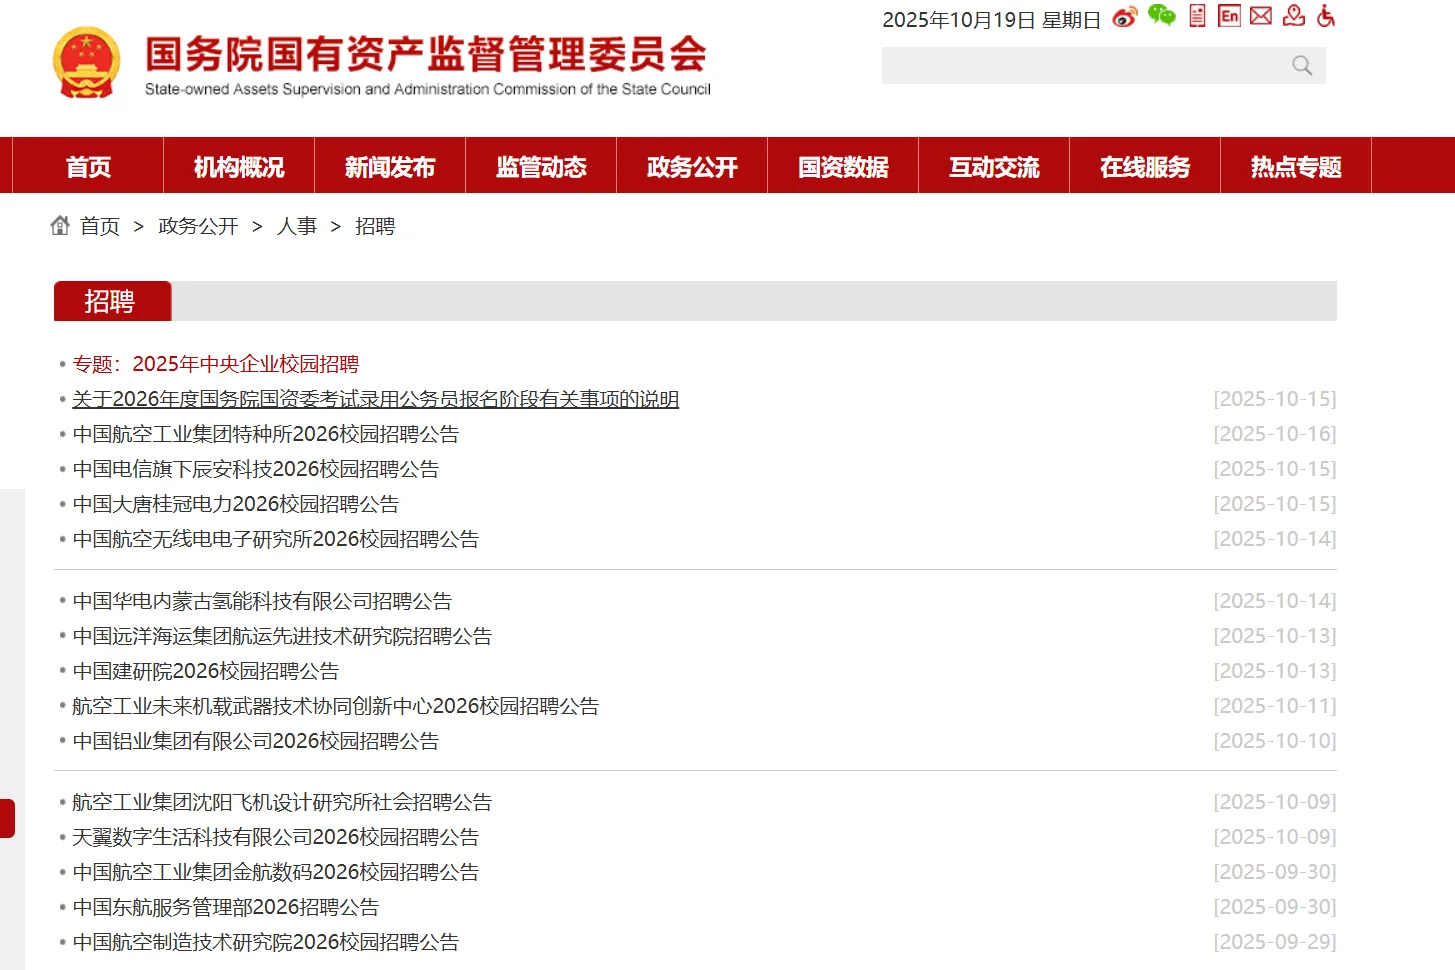Open the green WeChat icon
Image resolution: width=1455 pixels, height=970 pixels.
pyautogui.click(x=1161, y=15)
